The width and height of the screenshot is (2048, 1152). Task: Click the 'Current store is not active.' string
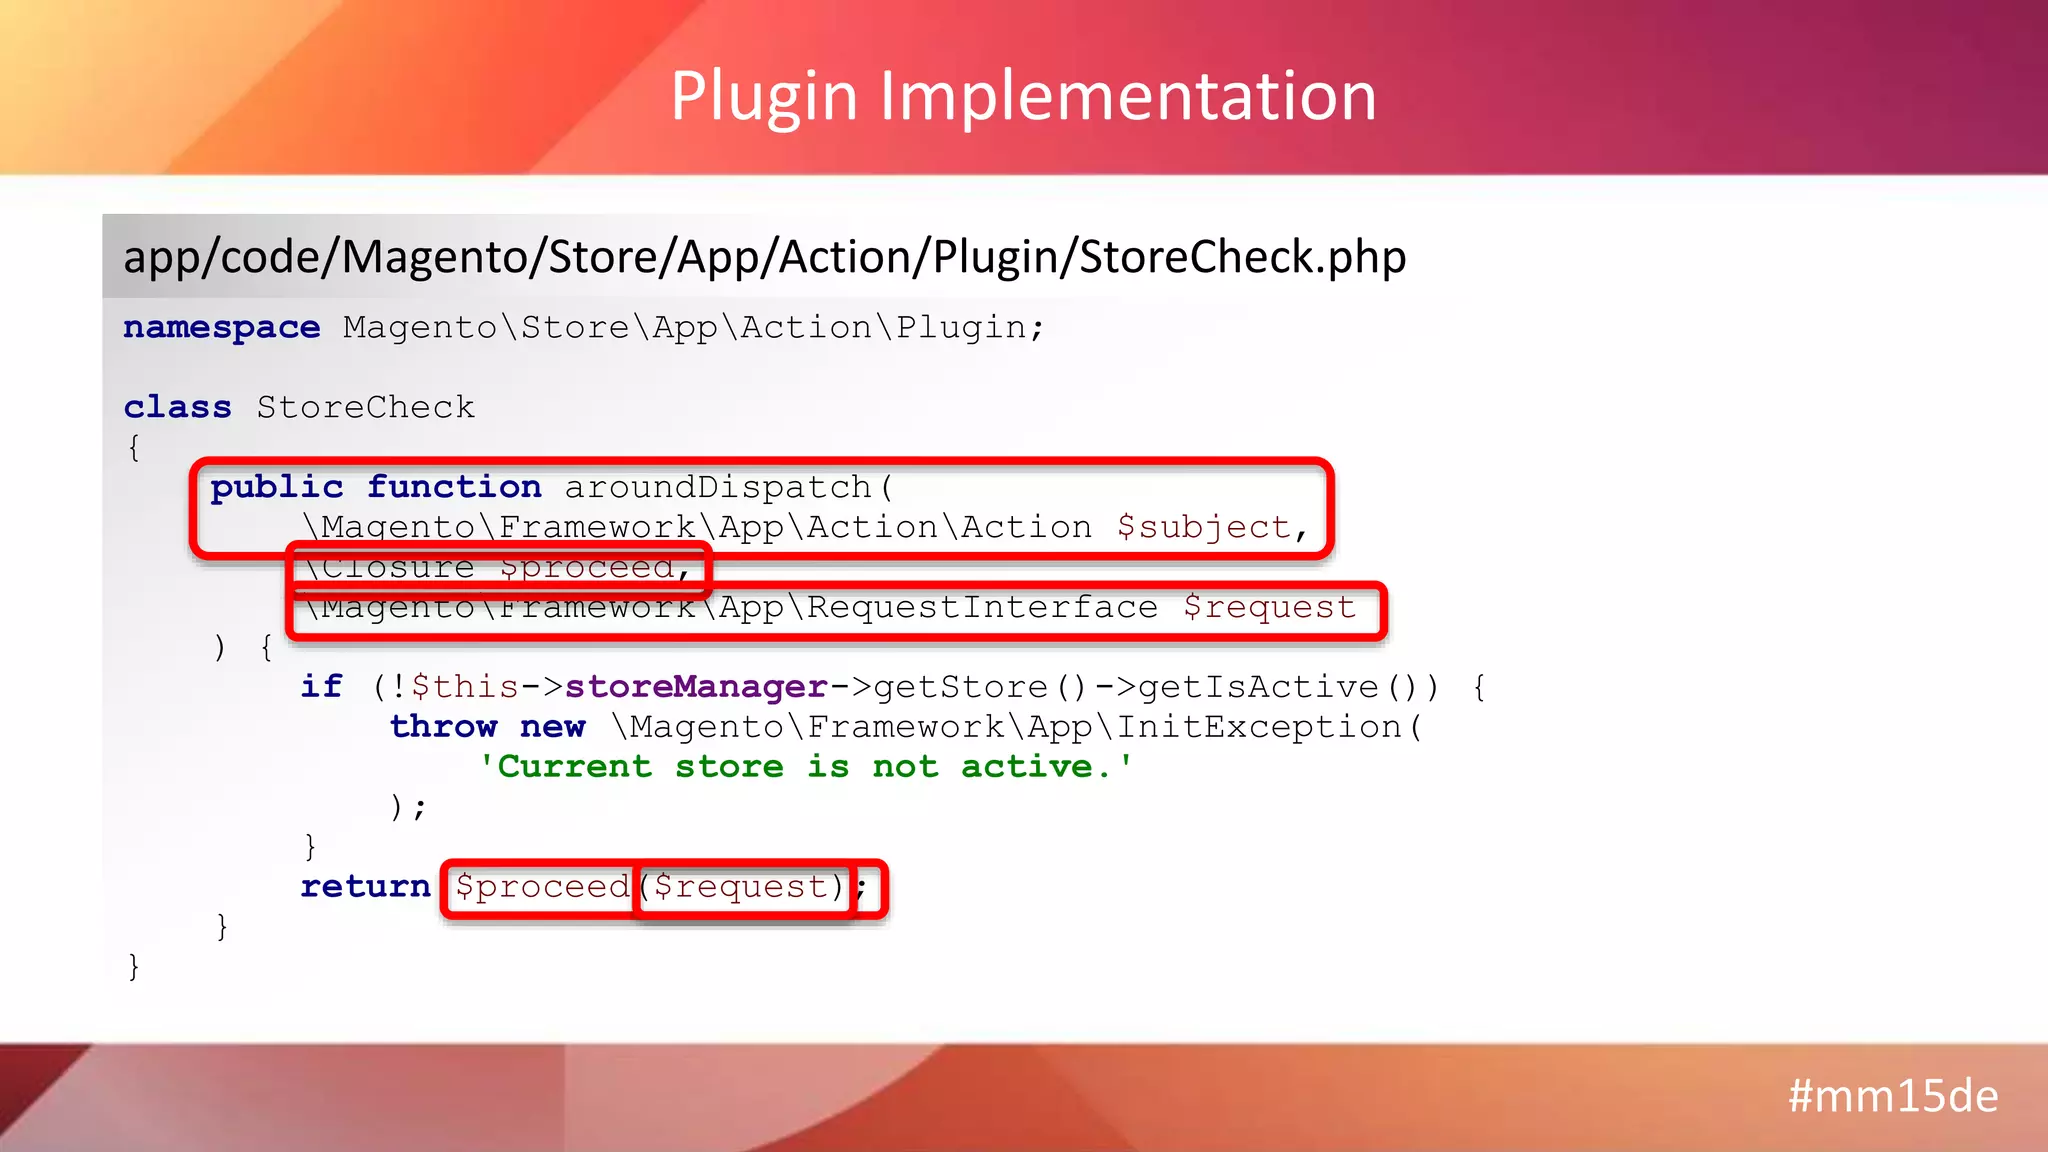coord(806,767)
